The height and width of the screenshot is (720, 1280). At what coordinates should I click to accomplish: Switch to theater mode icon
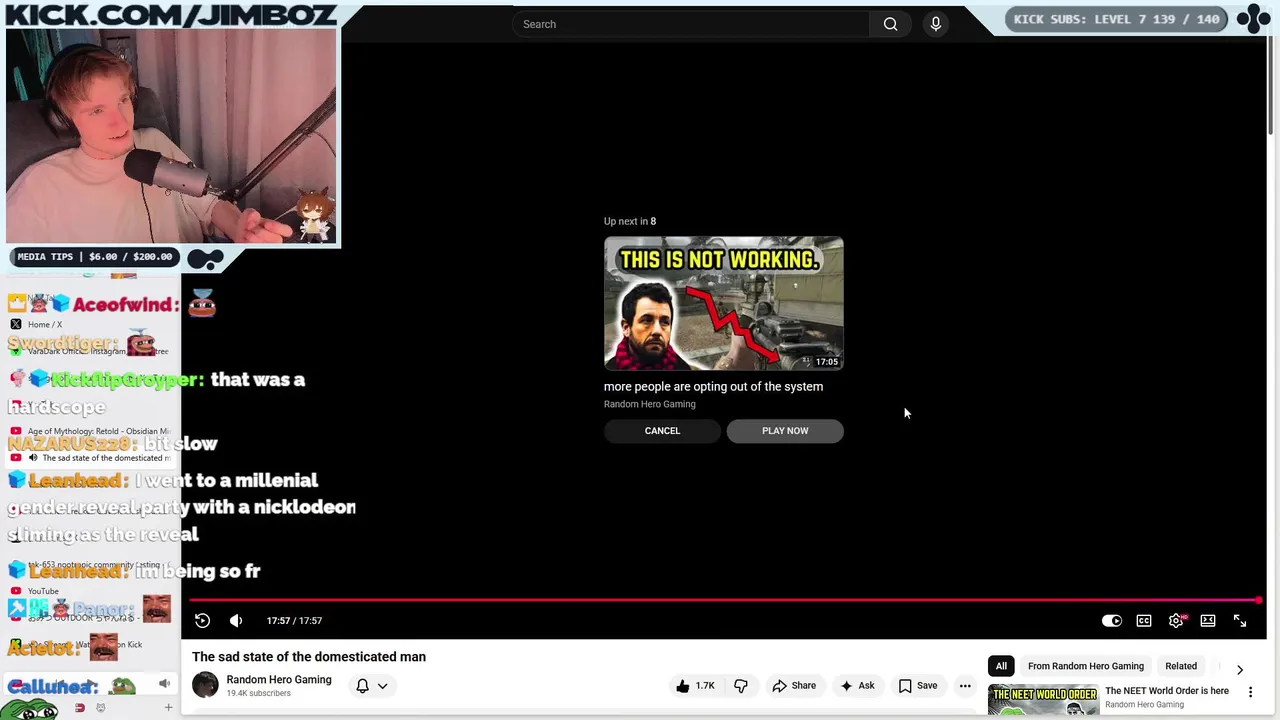[1208, 621]
